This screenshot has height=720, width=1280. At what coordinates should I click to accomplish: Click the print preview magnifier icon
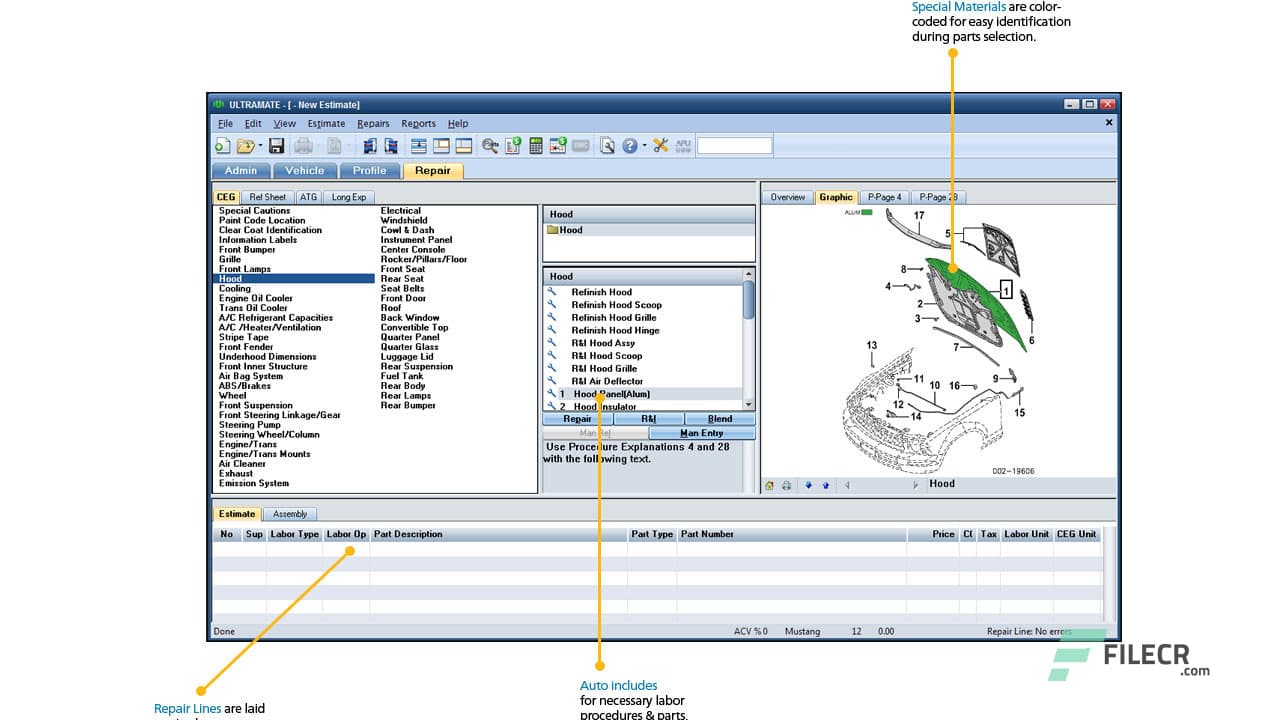pyautogui.click(x=607, y=146)
